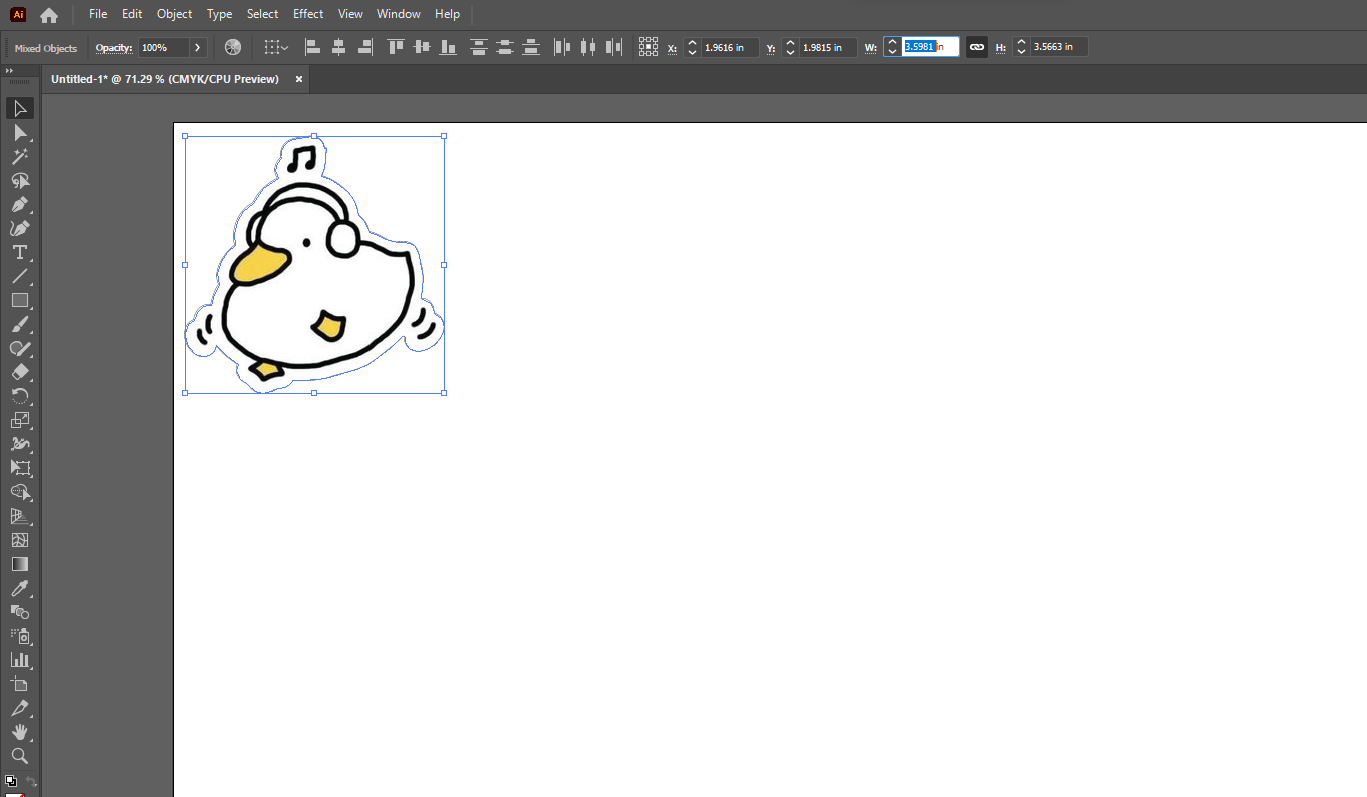This screenshot has height=797, width=1367.
Task: Distribute objects by horizontal center
Action: click(588, 47)
